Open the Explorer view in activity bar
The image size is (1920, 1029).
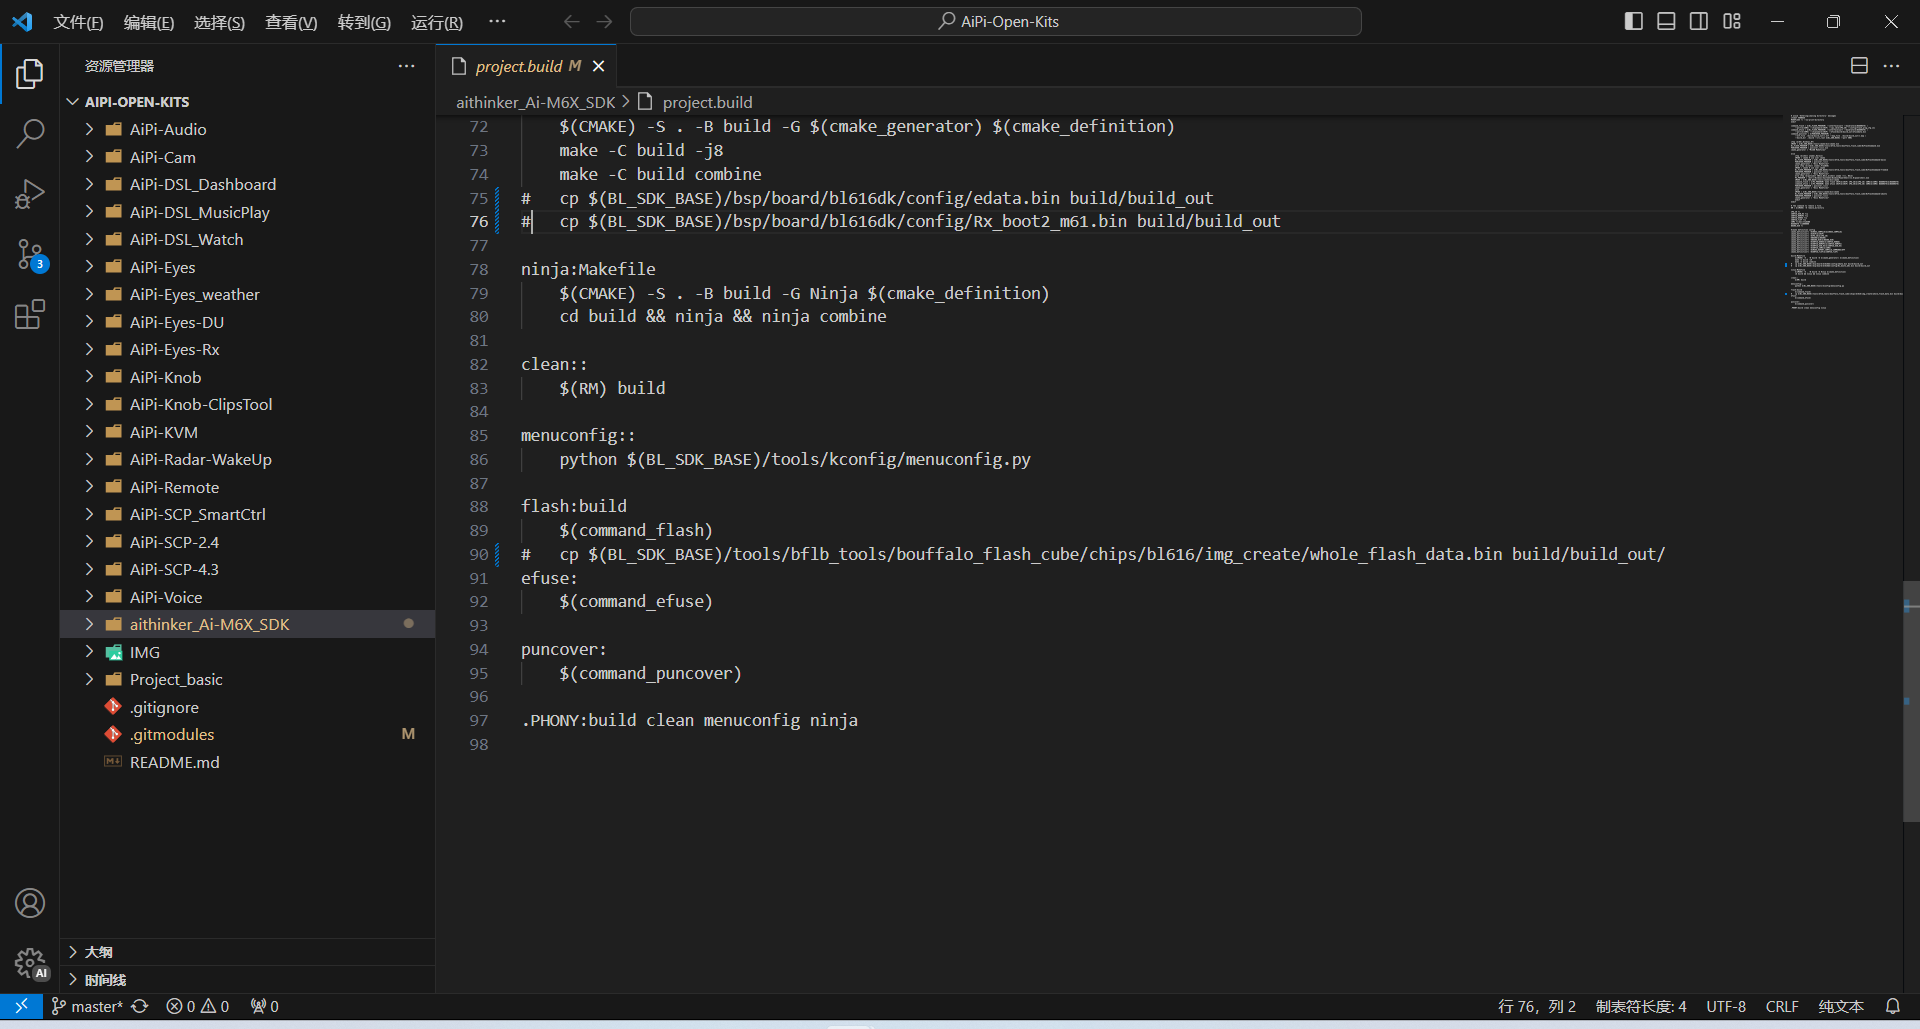[30, 74]
